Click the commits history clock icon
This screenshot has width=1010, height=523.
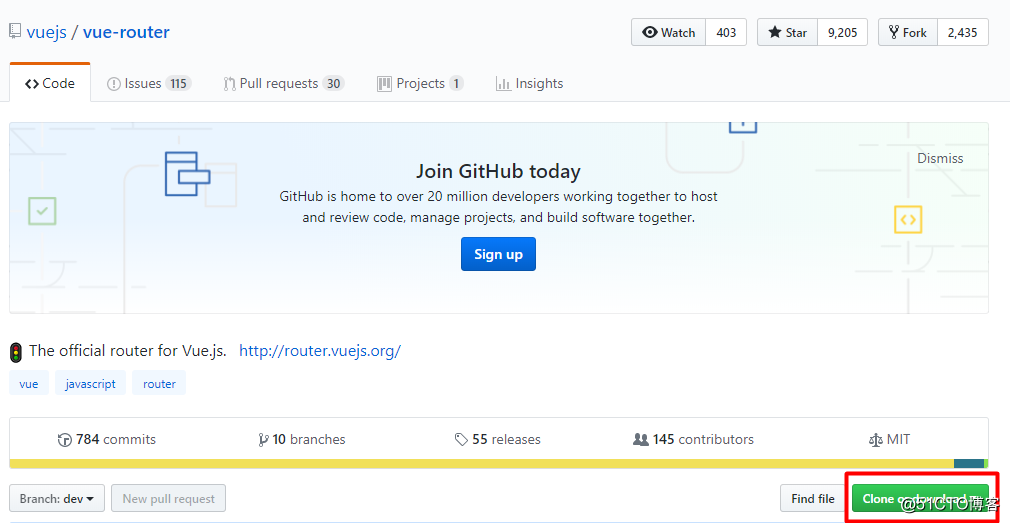[65, 440]
